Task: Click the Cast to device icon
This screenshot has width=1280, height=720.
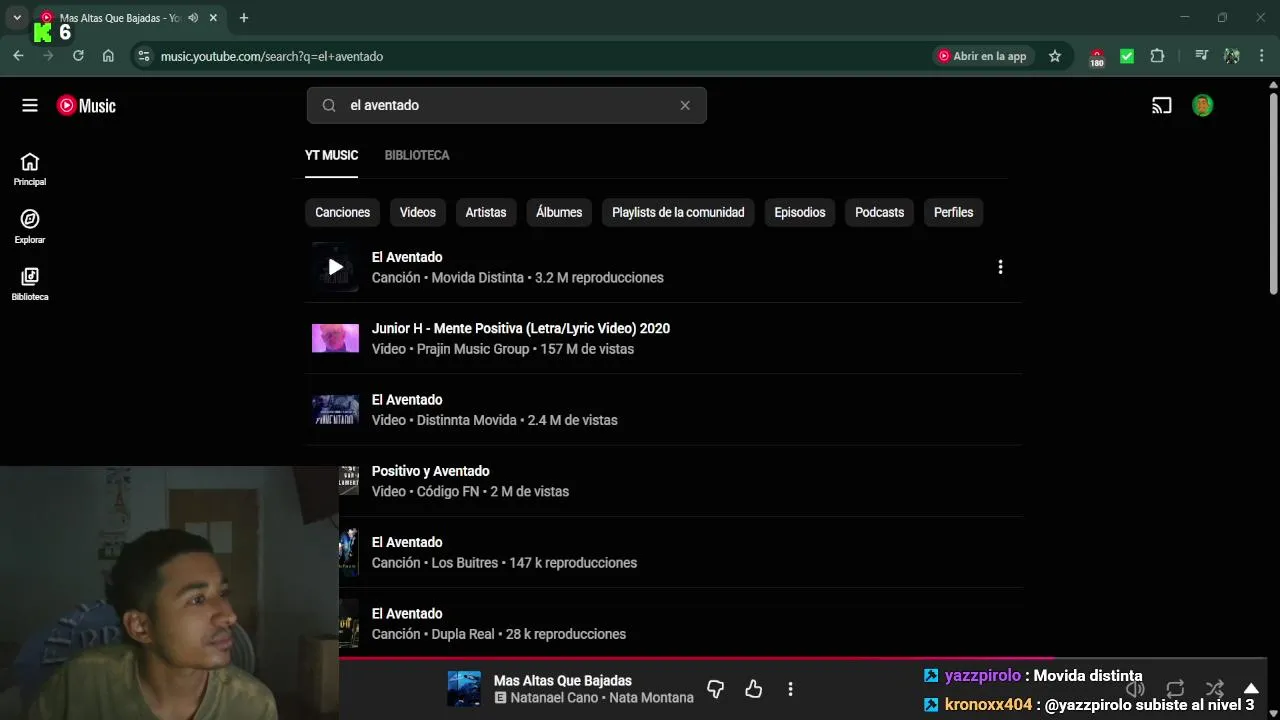Action: [1161, 105]
